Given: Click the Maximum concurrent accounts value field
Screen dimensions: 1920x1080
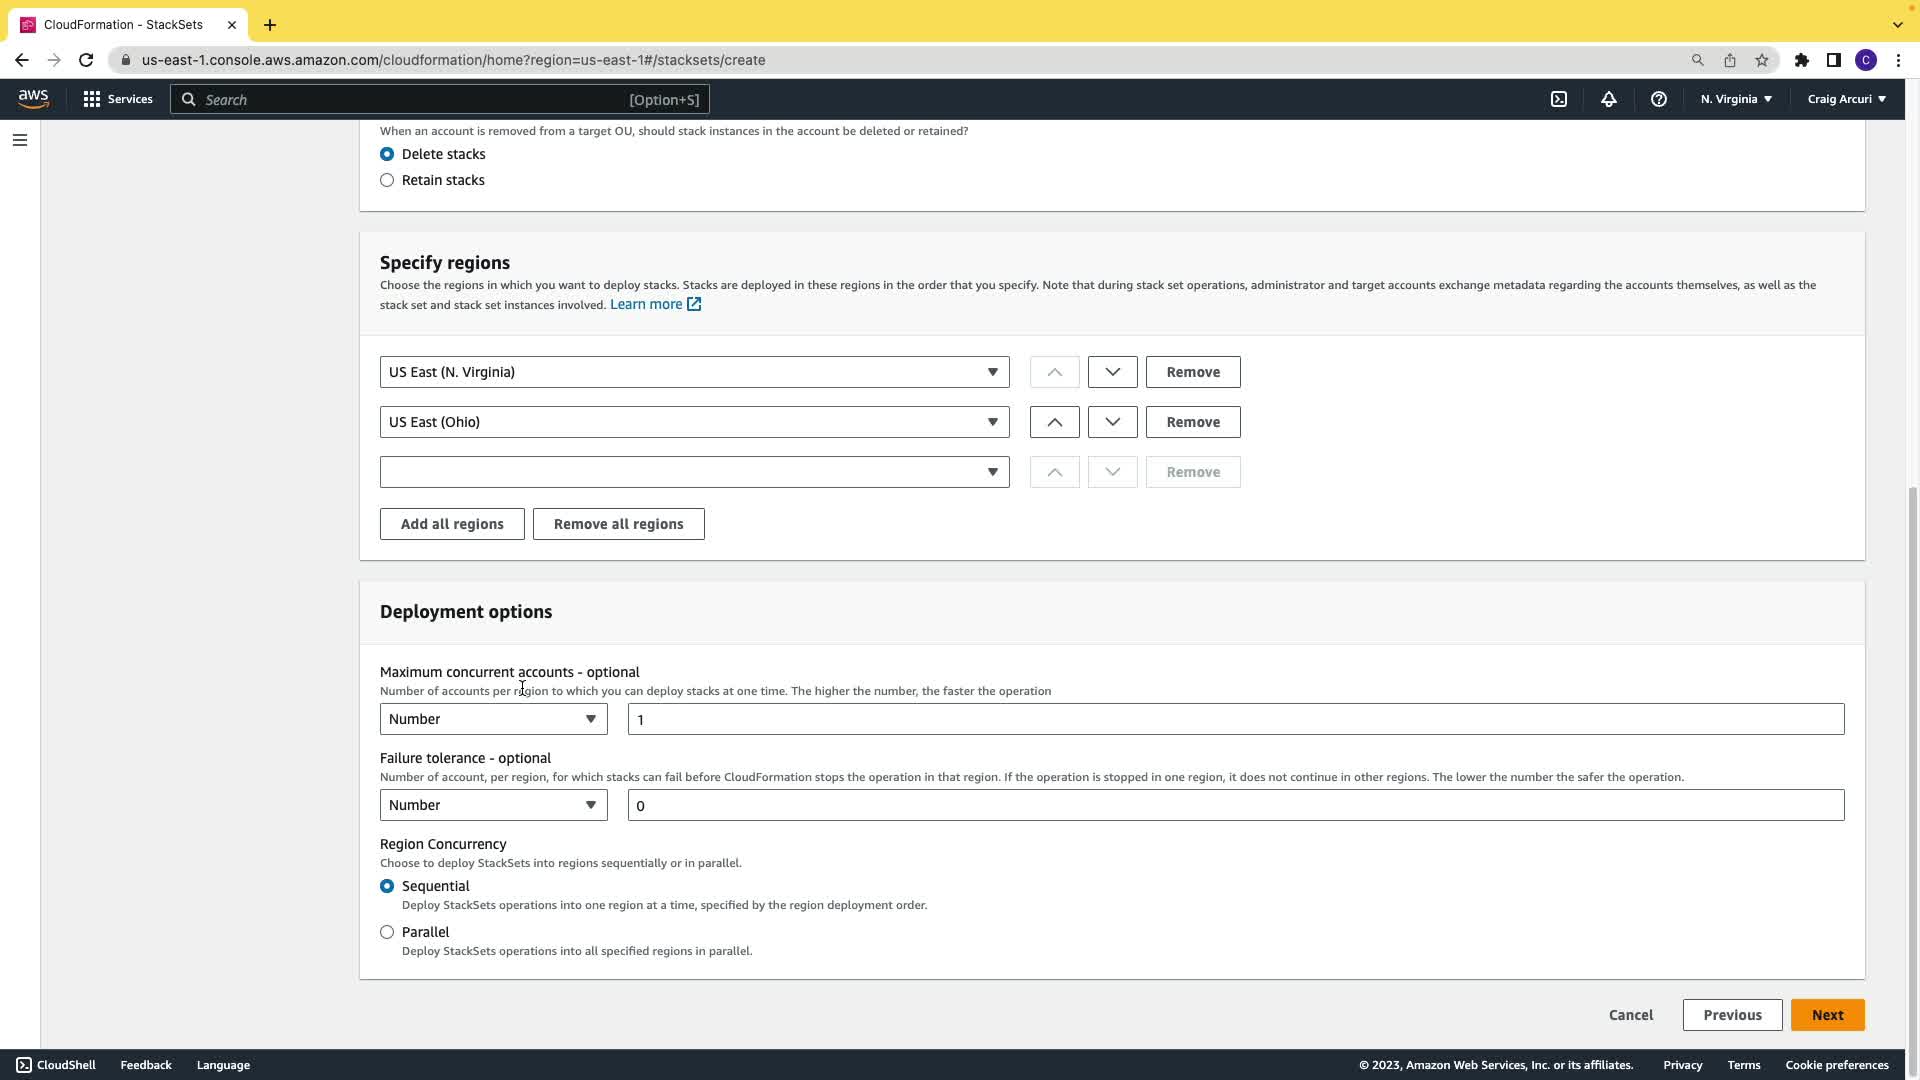Looking at the screenshot, I should tap(1235, 719).
